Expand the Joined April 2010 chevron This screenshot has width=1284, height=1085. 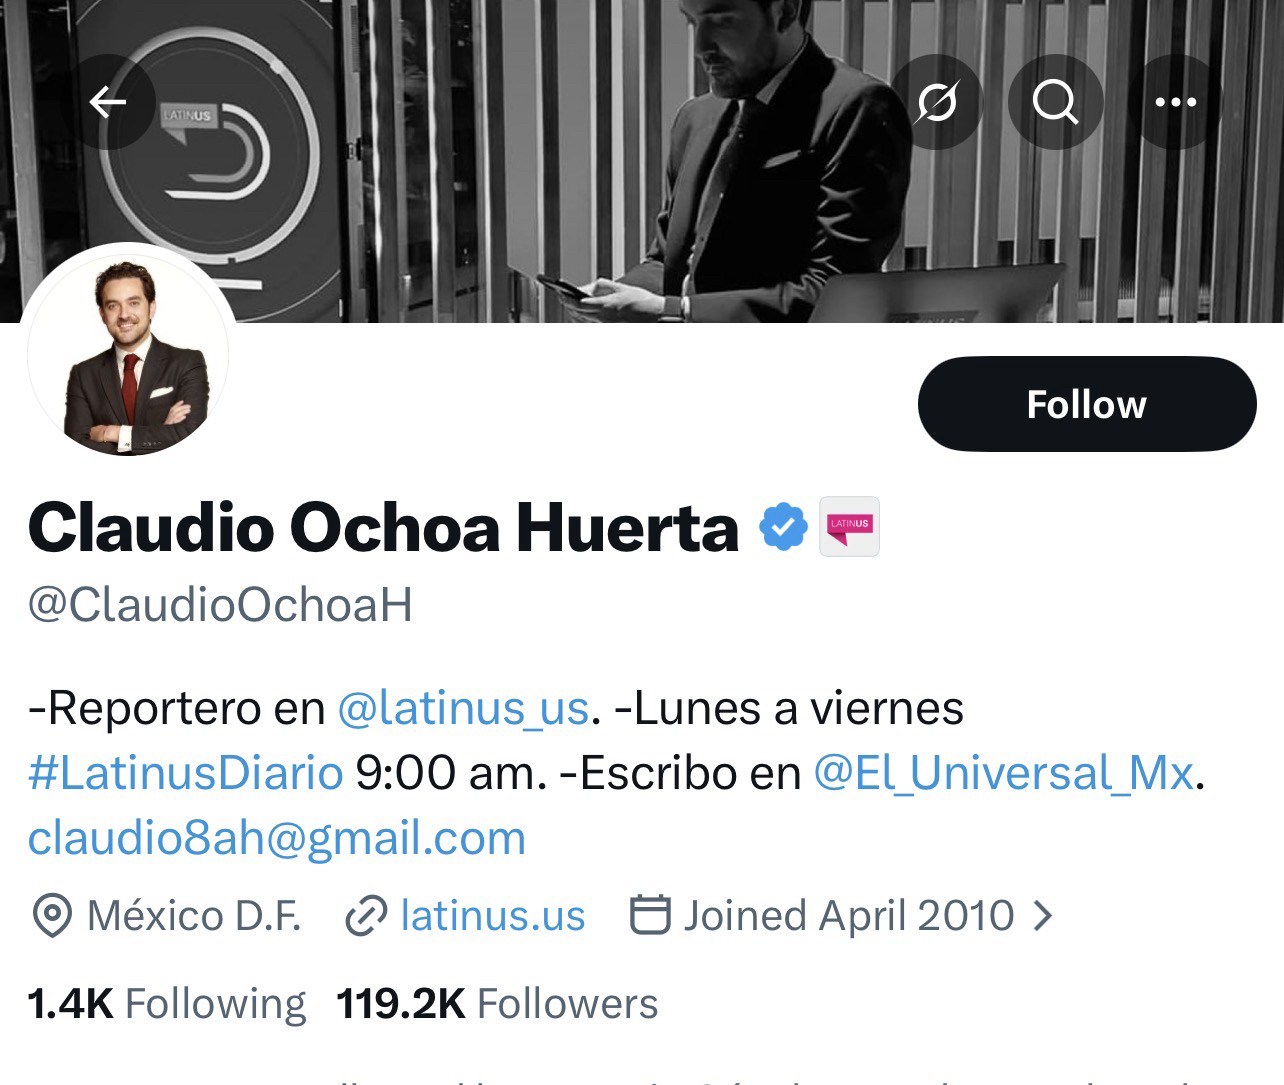pyautogui.click(x=1043, y=915)
